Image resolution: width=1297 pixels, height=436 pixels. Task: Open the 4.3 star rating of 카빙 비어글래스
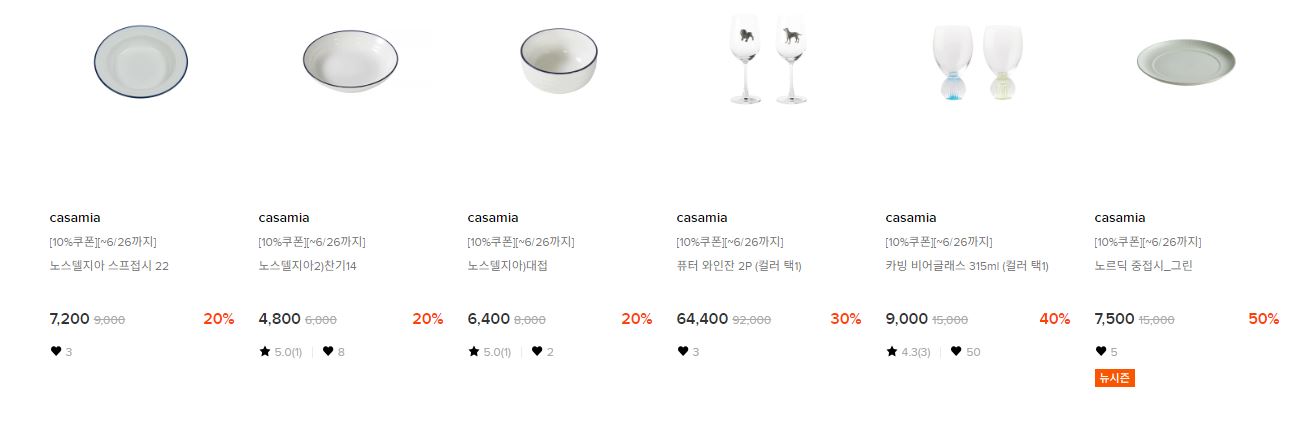[x=908, y=352]
